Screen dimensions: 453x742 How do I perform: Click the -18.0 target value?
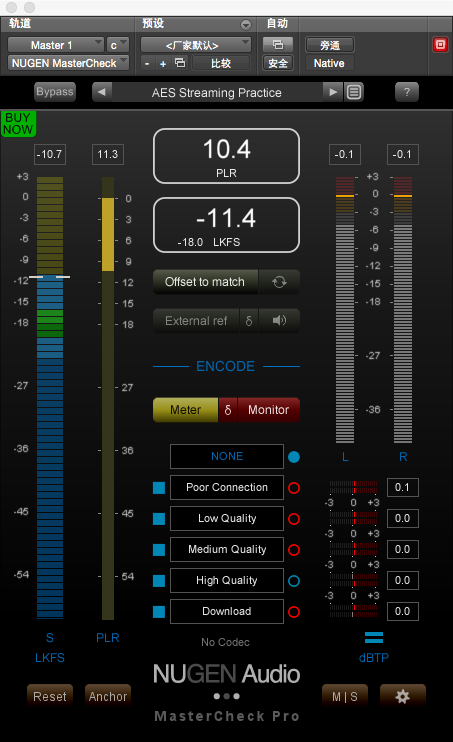pyautogui.click(x=190, y=242)
